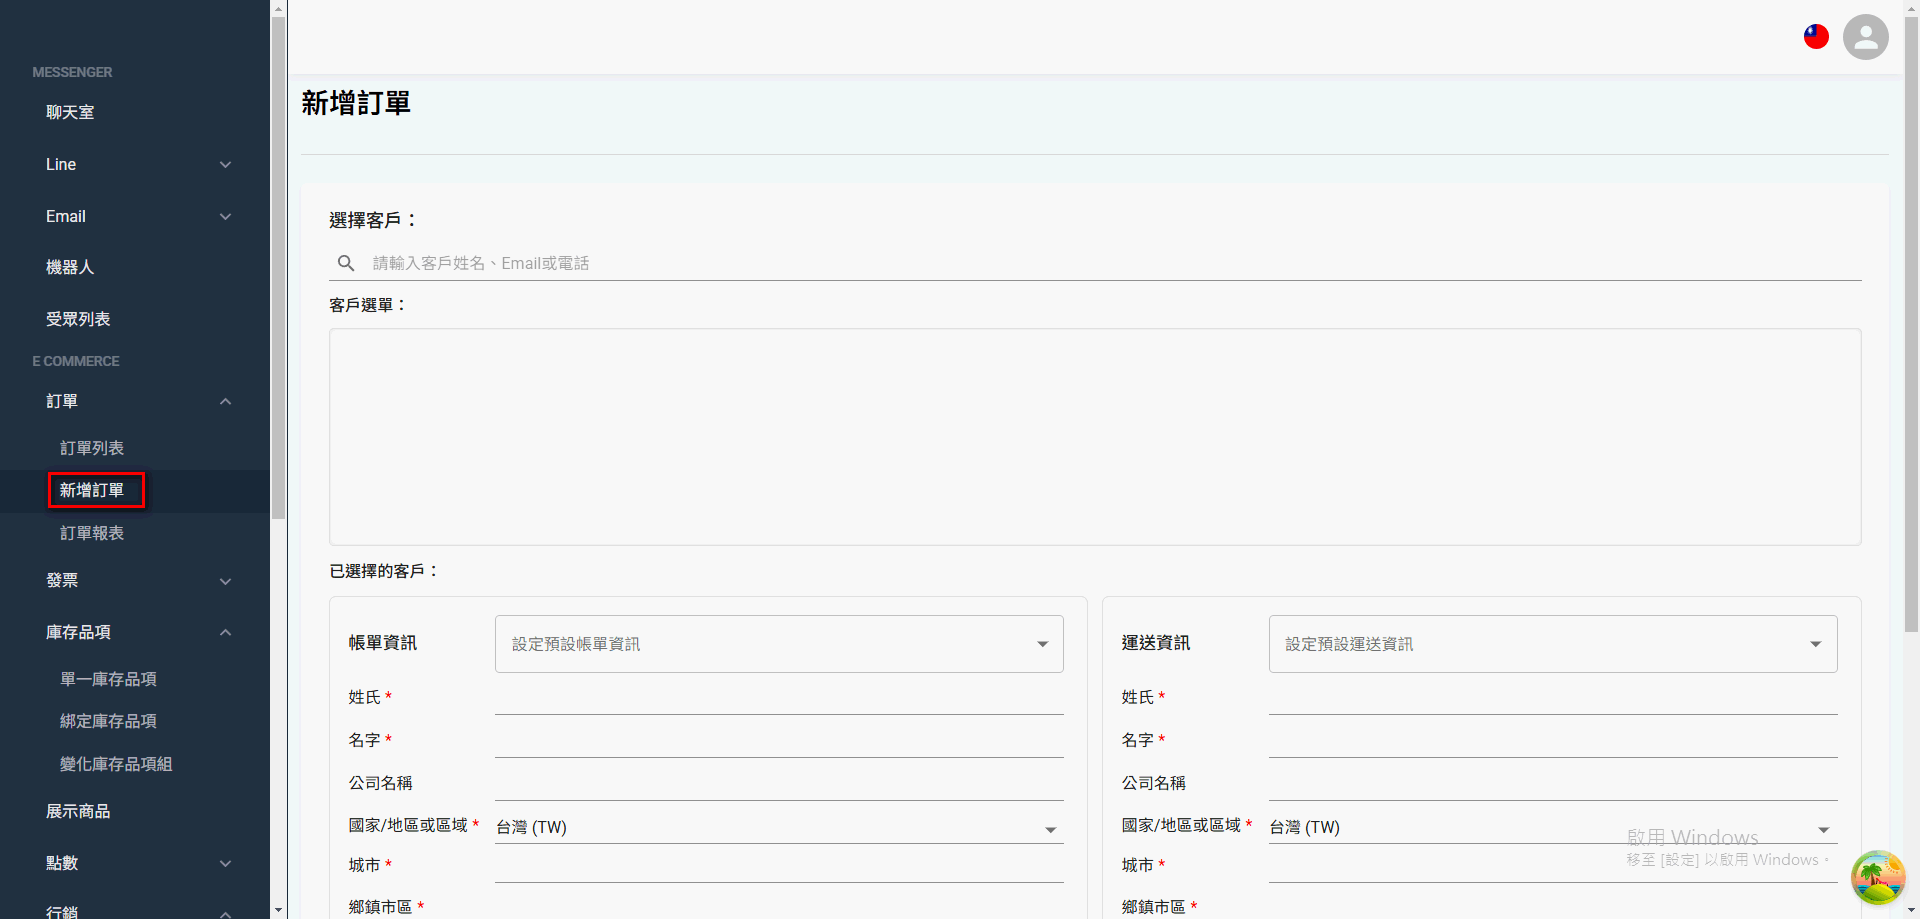Viewport: 1920px width, 919px height.
Task: Click the Taiwan flag language icon
Action: 1816,36
